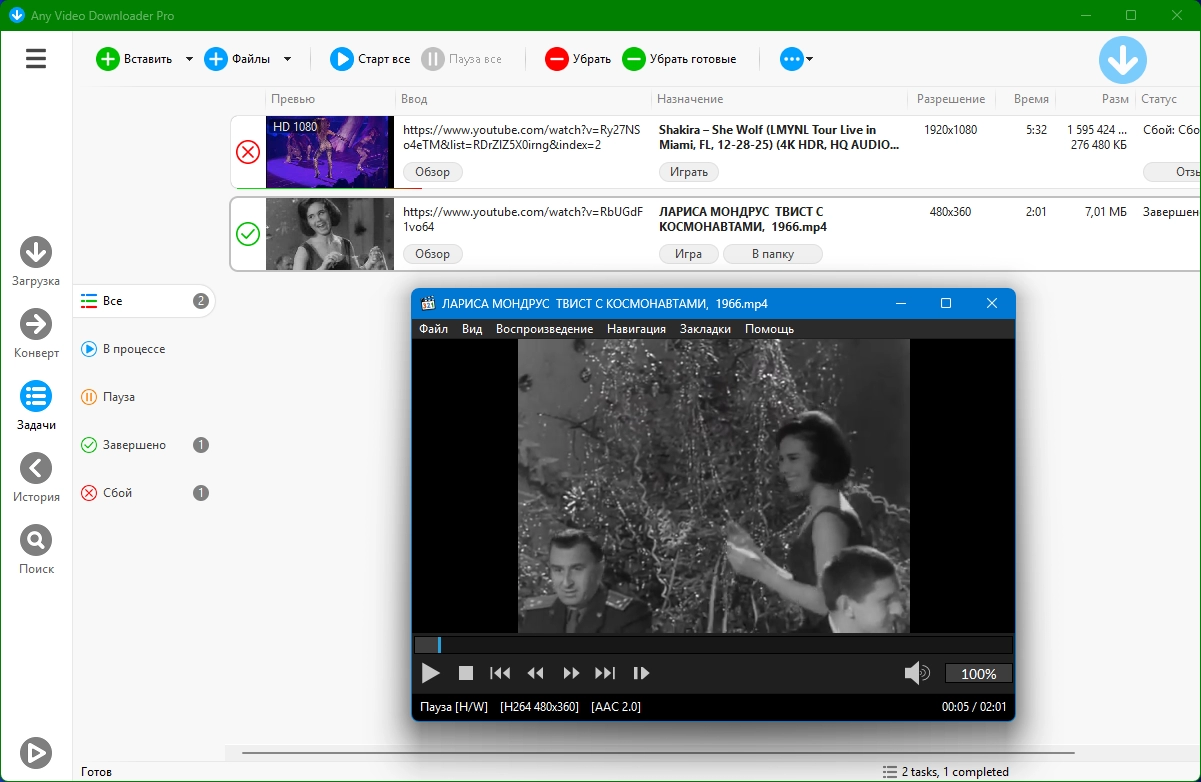
Task: Open the Конверт section in the sidebar
Action: (x=36, y=334)
